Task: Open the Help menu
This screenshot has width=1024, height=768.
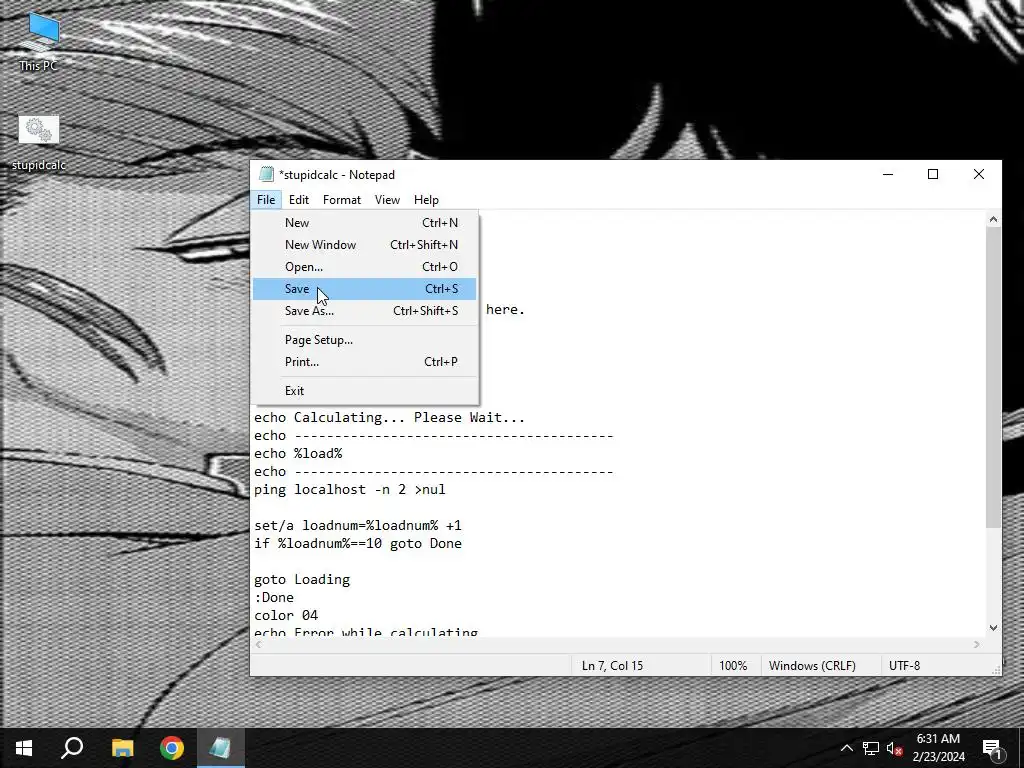Action: tap(426, 200)
